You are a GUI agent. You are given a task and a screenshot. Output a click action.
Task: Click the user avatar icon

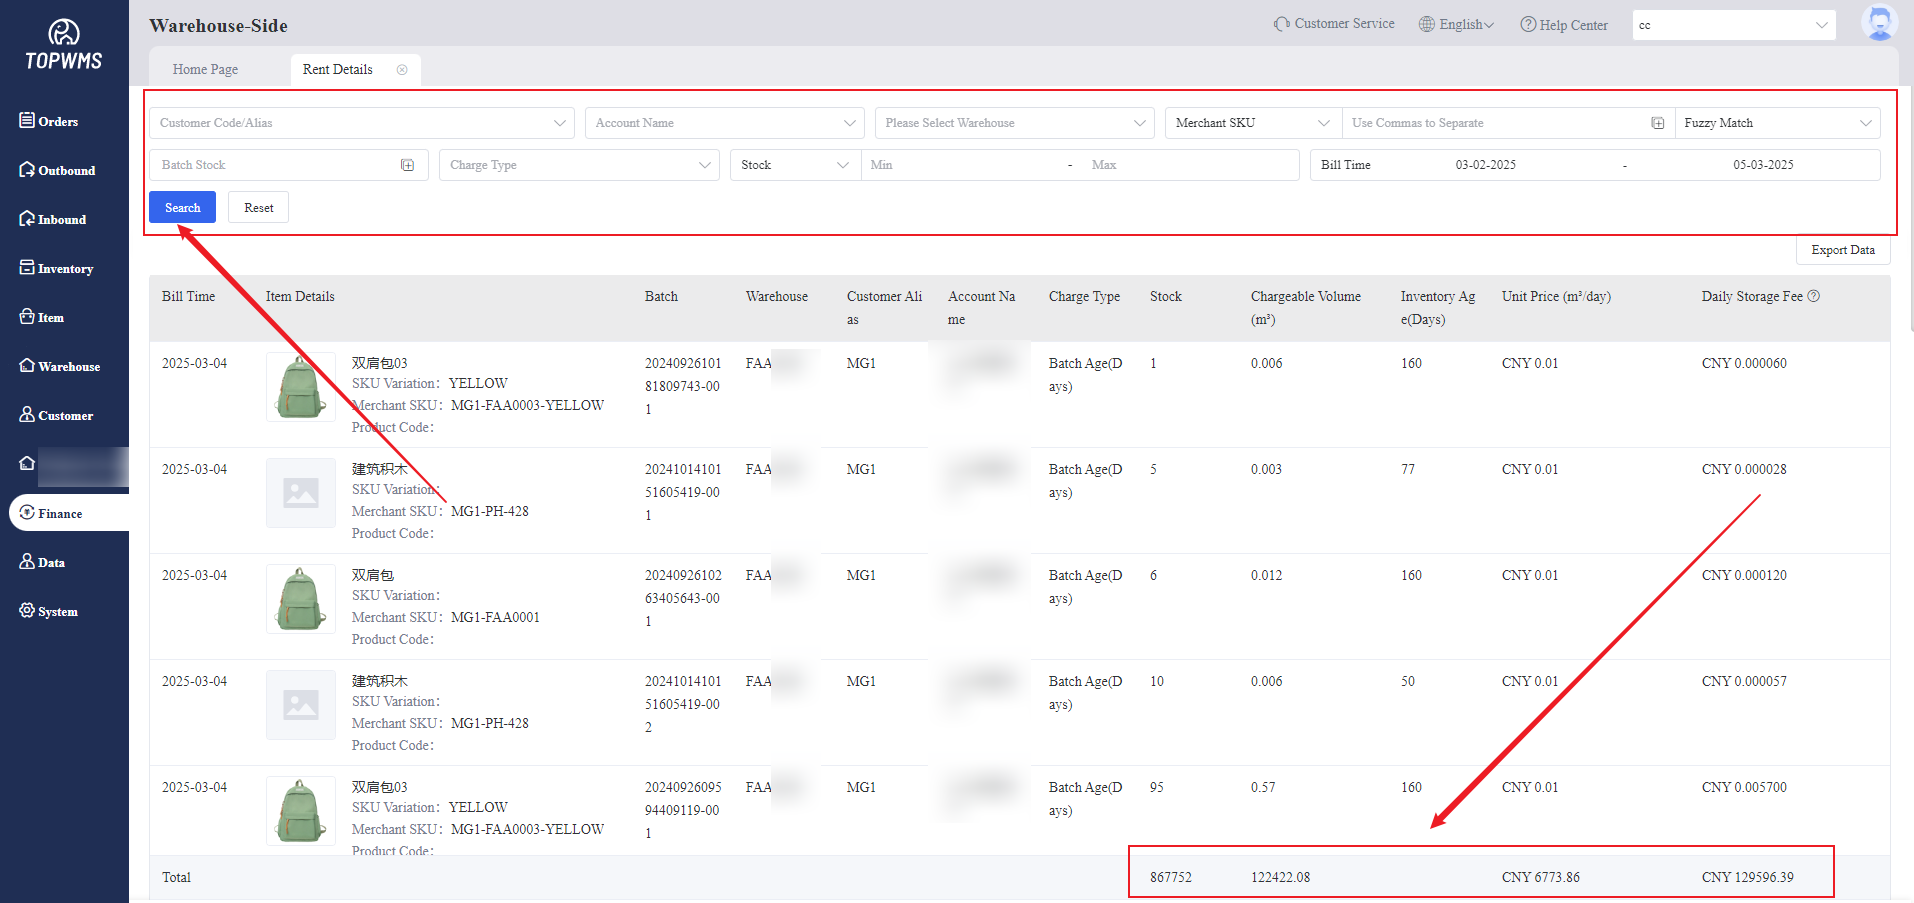coord(1879,24)
